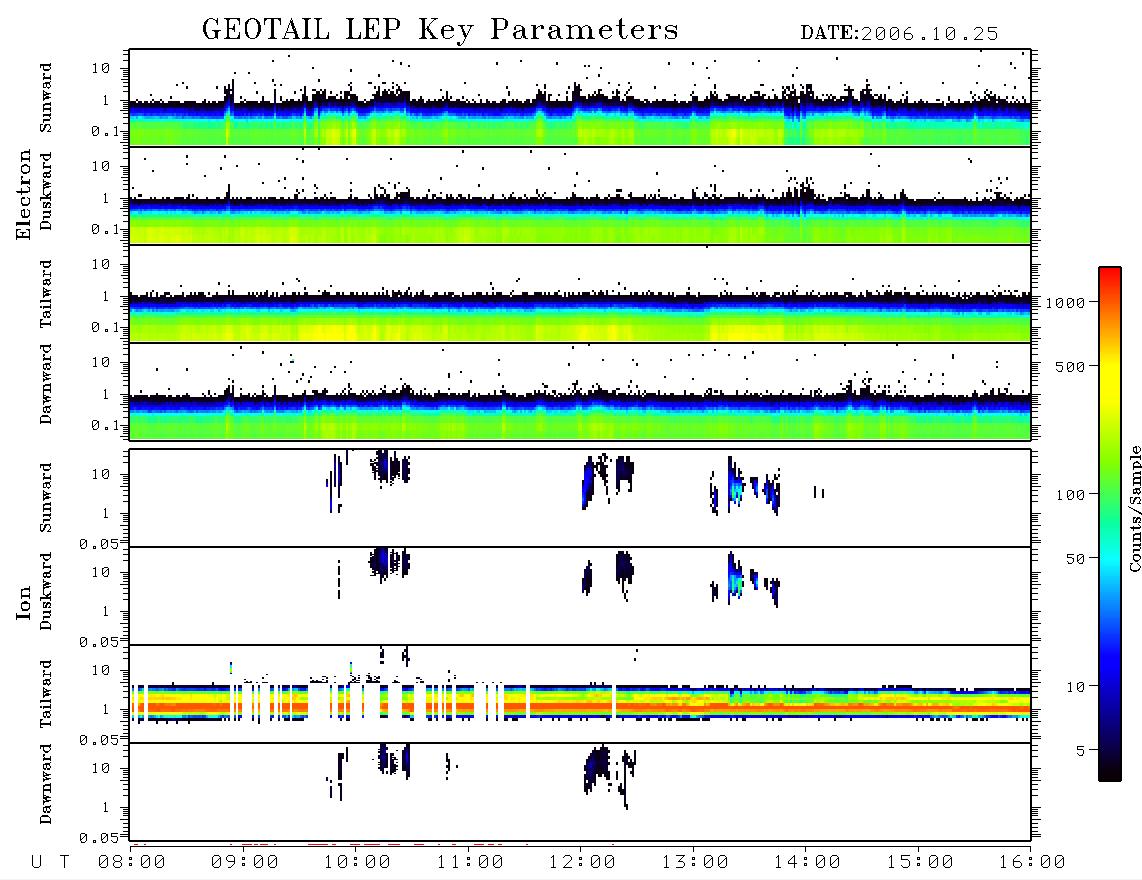Image resolution: width=1142 pixels, height=880 pixels.
Task: Click inside the Electron Tailward spectrogram
Action: 580,294
